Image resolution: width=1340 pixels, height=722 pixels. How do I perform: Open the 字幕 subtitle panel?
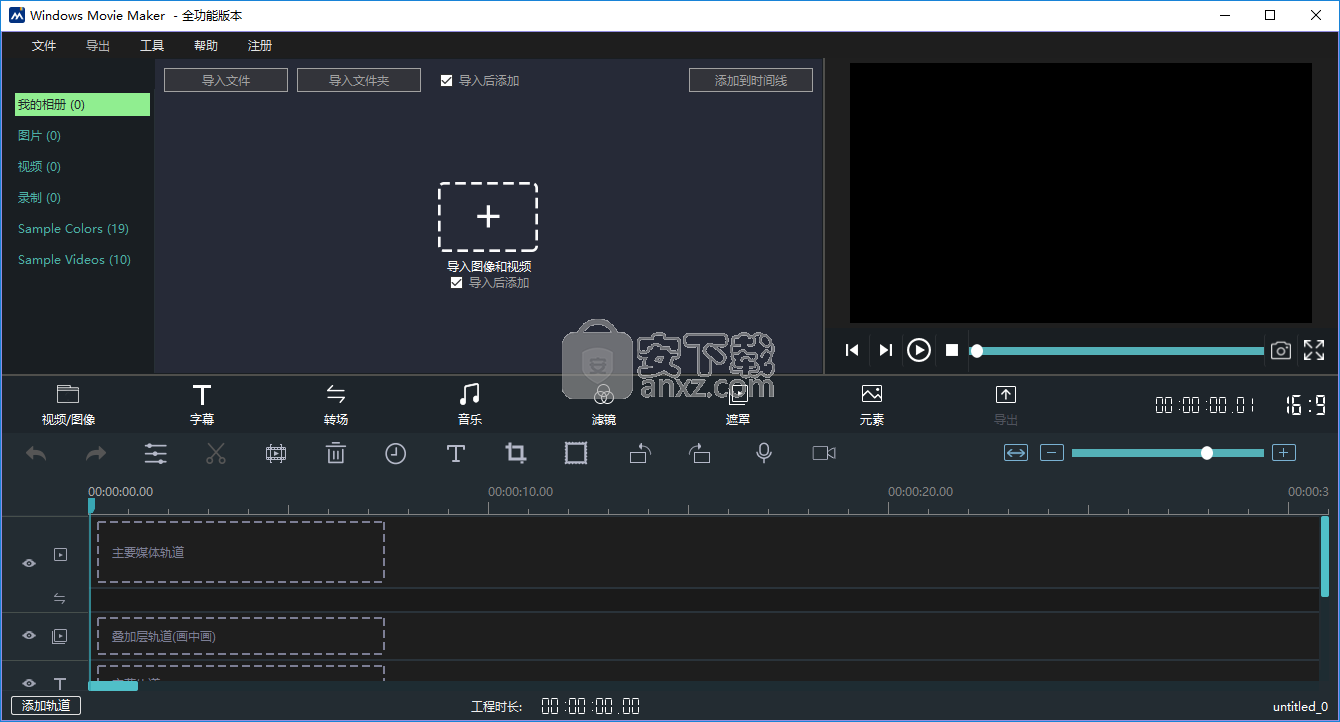(202, 405)
